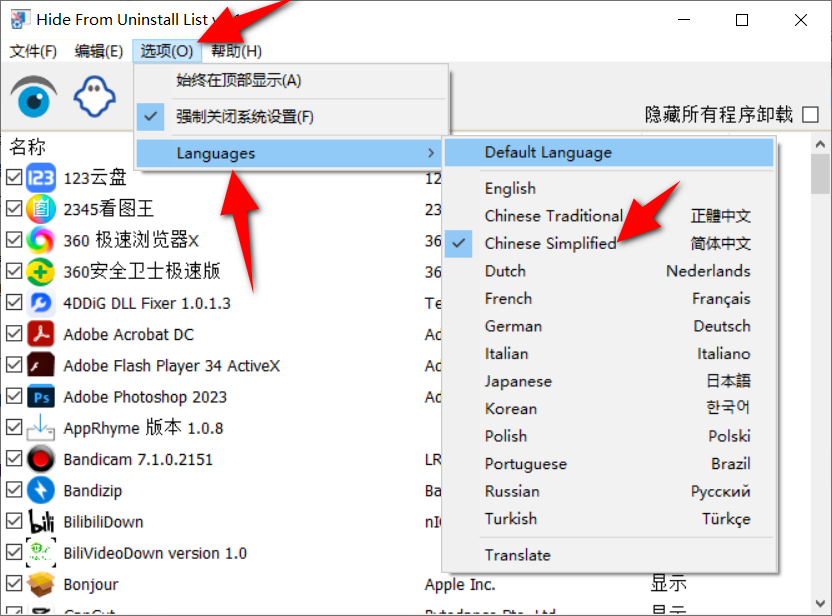Select the 4DDiG DLL Fixer icon
Screen dimensions: 832x616
point(41,303)
